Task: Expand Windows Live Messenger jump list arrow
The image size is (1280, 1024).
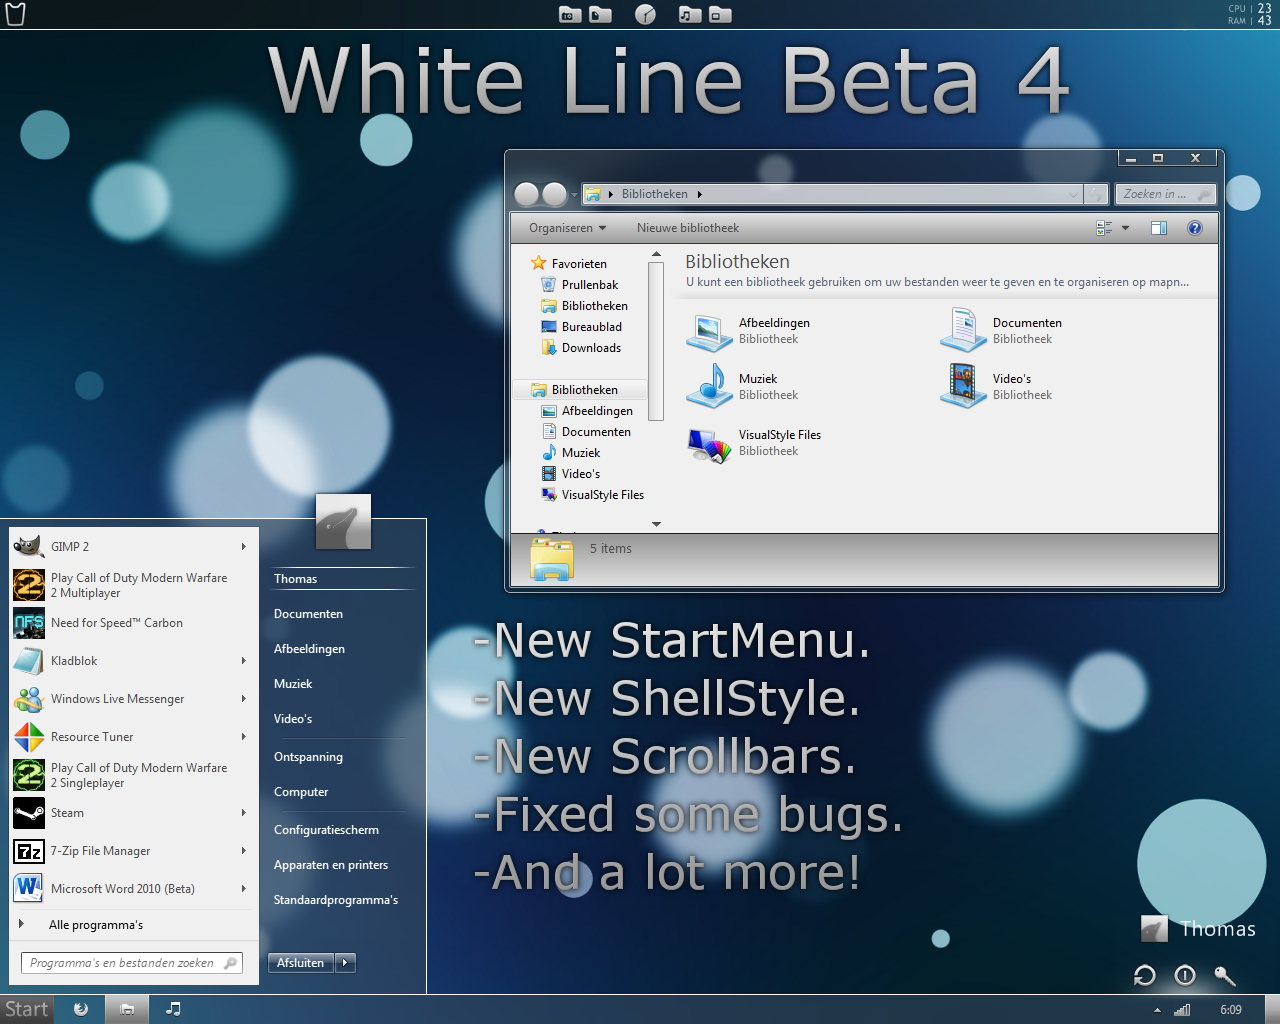Action: coord(243,699)
